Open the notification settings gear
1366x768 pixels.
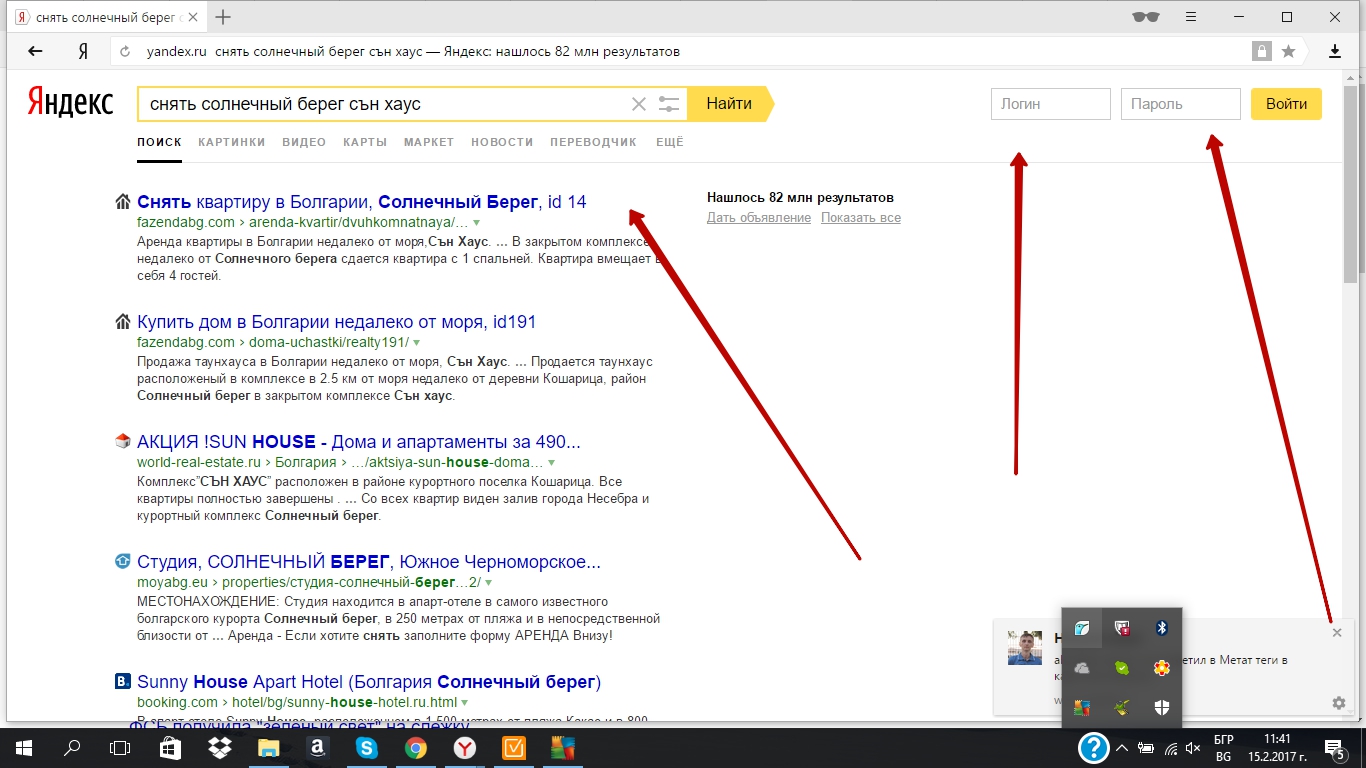1339,703
